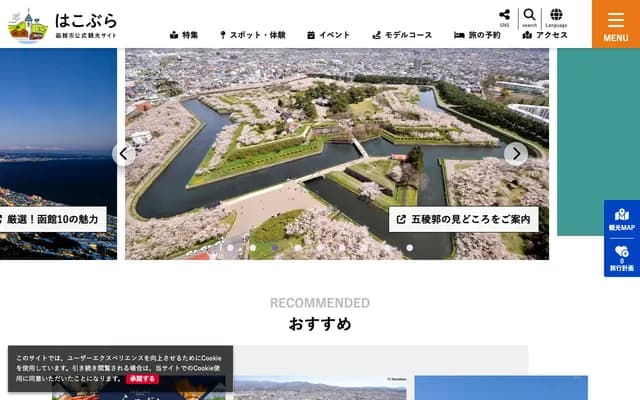Follow the 厳選！函館10の魅力 link
Viewport: 640px width, 400px height.
point(52,219)
